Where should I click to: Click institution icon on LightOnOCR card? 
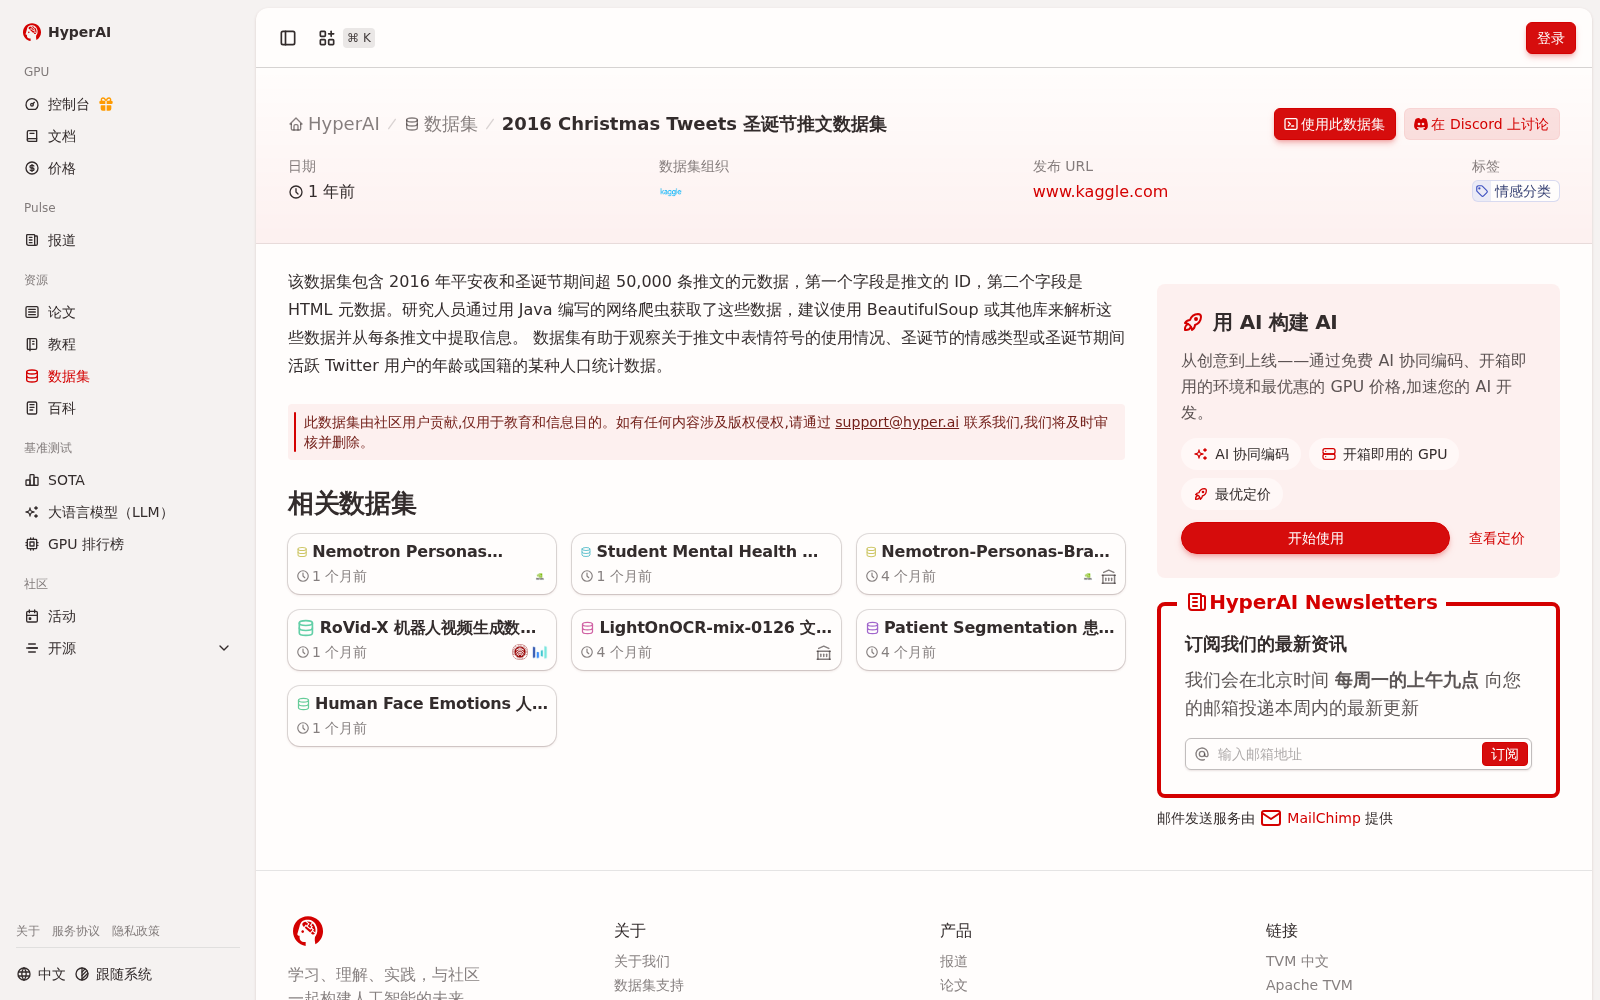824,653
